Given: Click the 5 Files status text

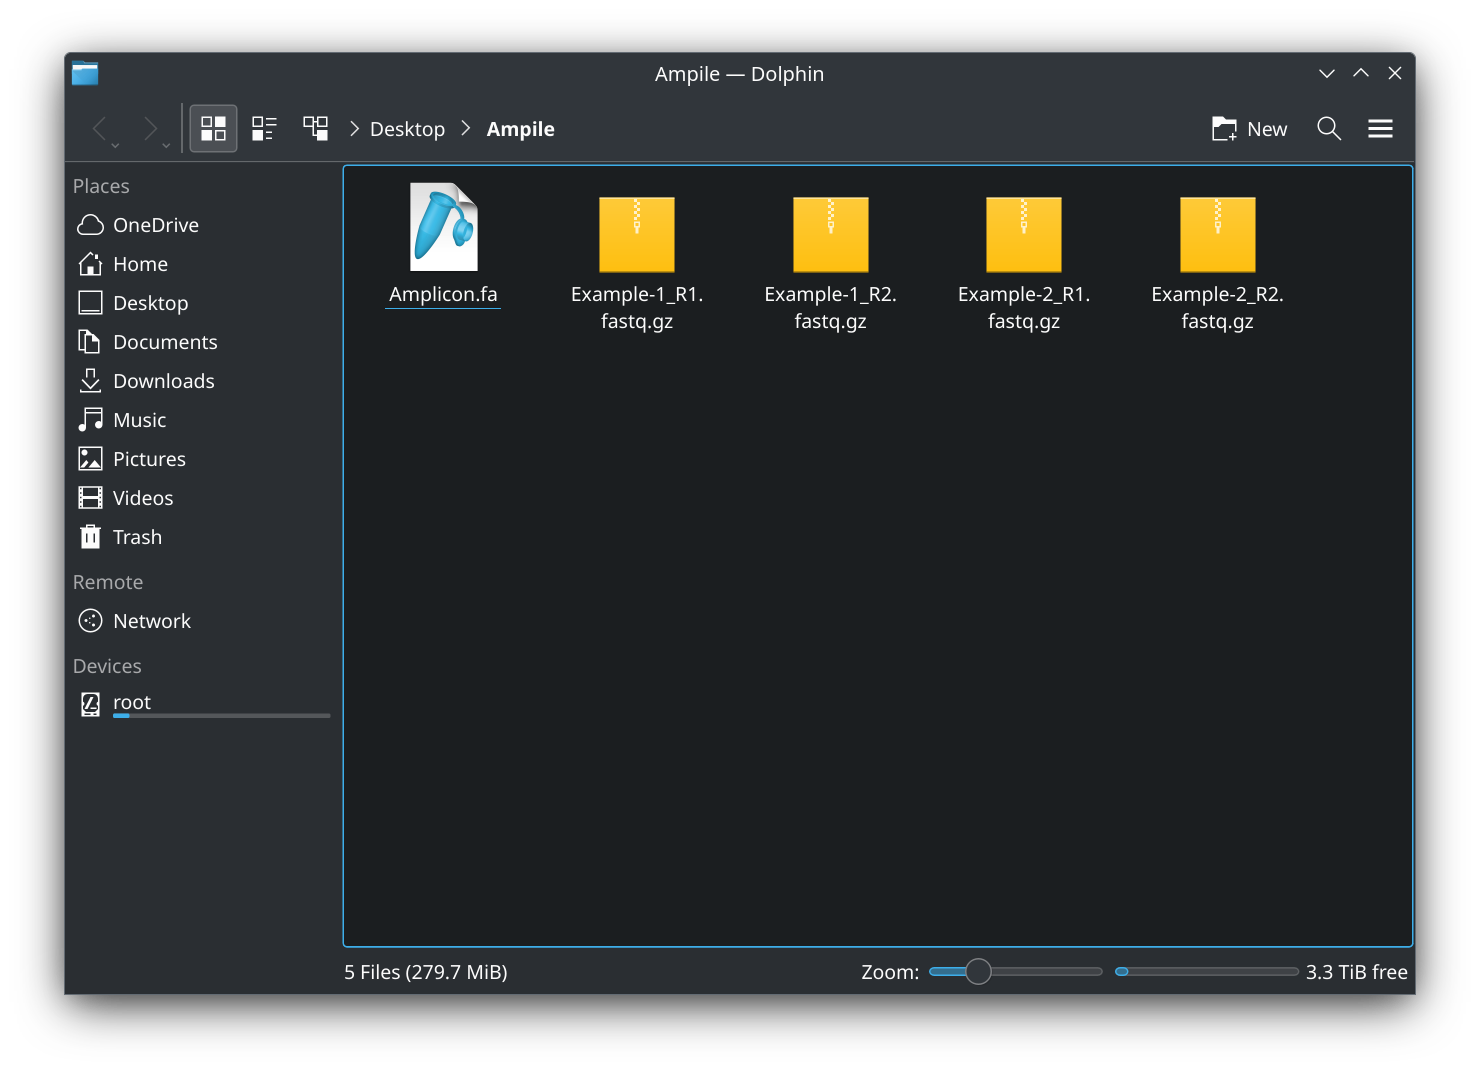Looking at the screenshot, I should 426,972.
